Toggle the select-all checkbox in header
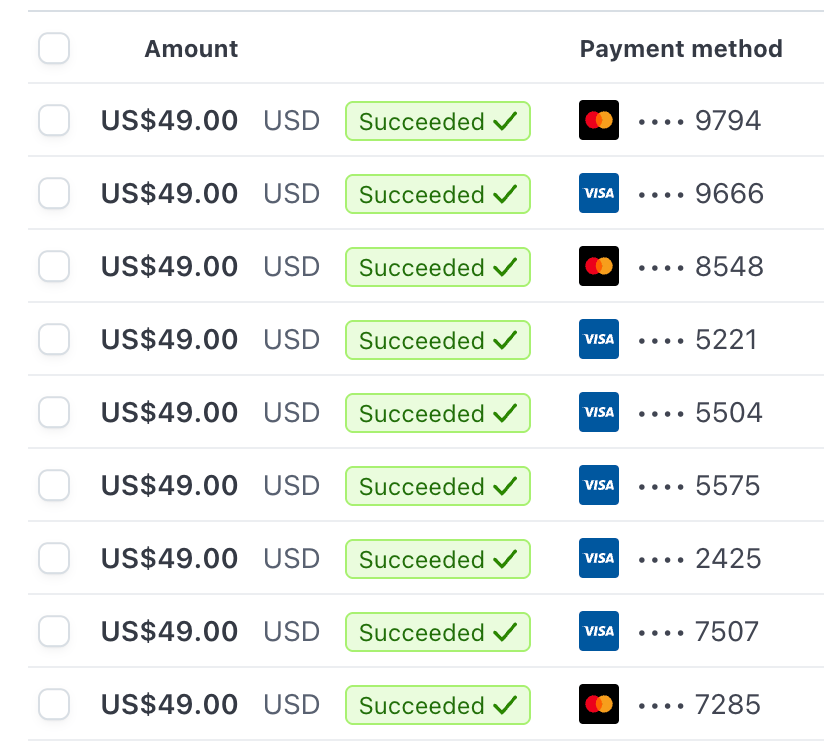The height and width of the screenshot is (752, 824). (54, 48)
